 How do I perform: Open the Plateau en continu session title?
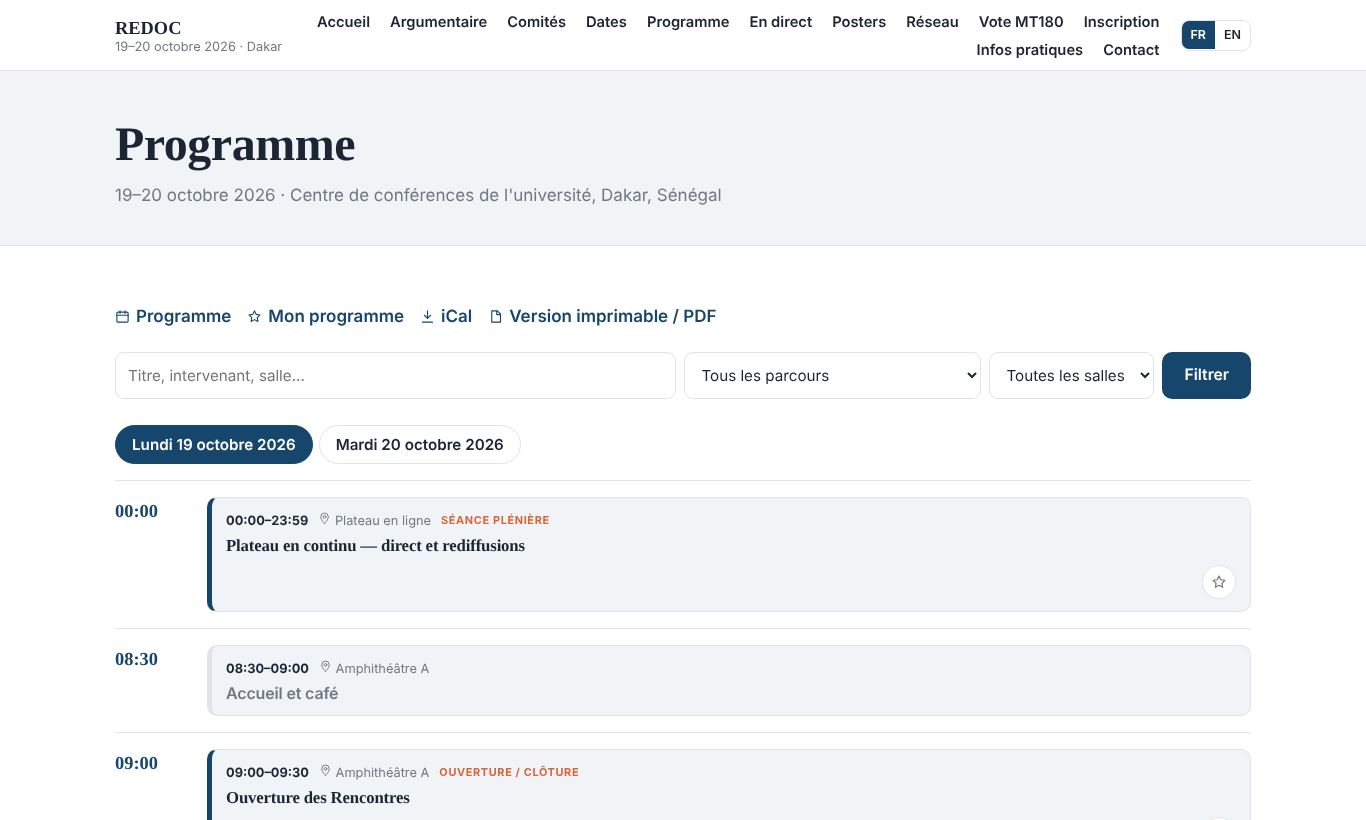pos(375,546)
